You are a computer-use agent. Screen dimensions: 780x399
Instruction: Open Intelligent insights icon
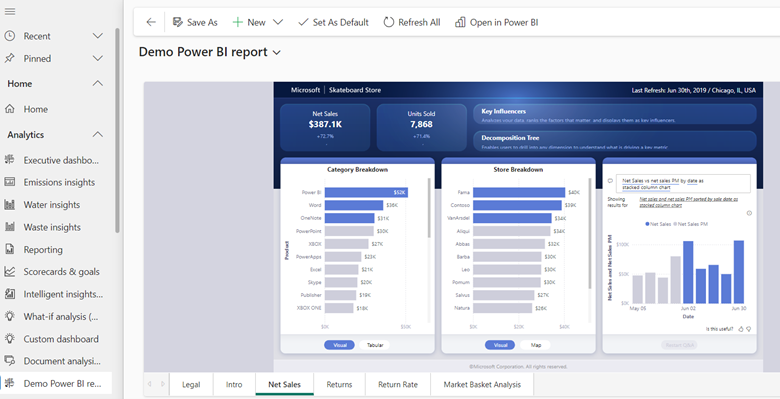point(9,294)
